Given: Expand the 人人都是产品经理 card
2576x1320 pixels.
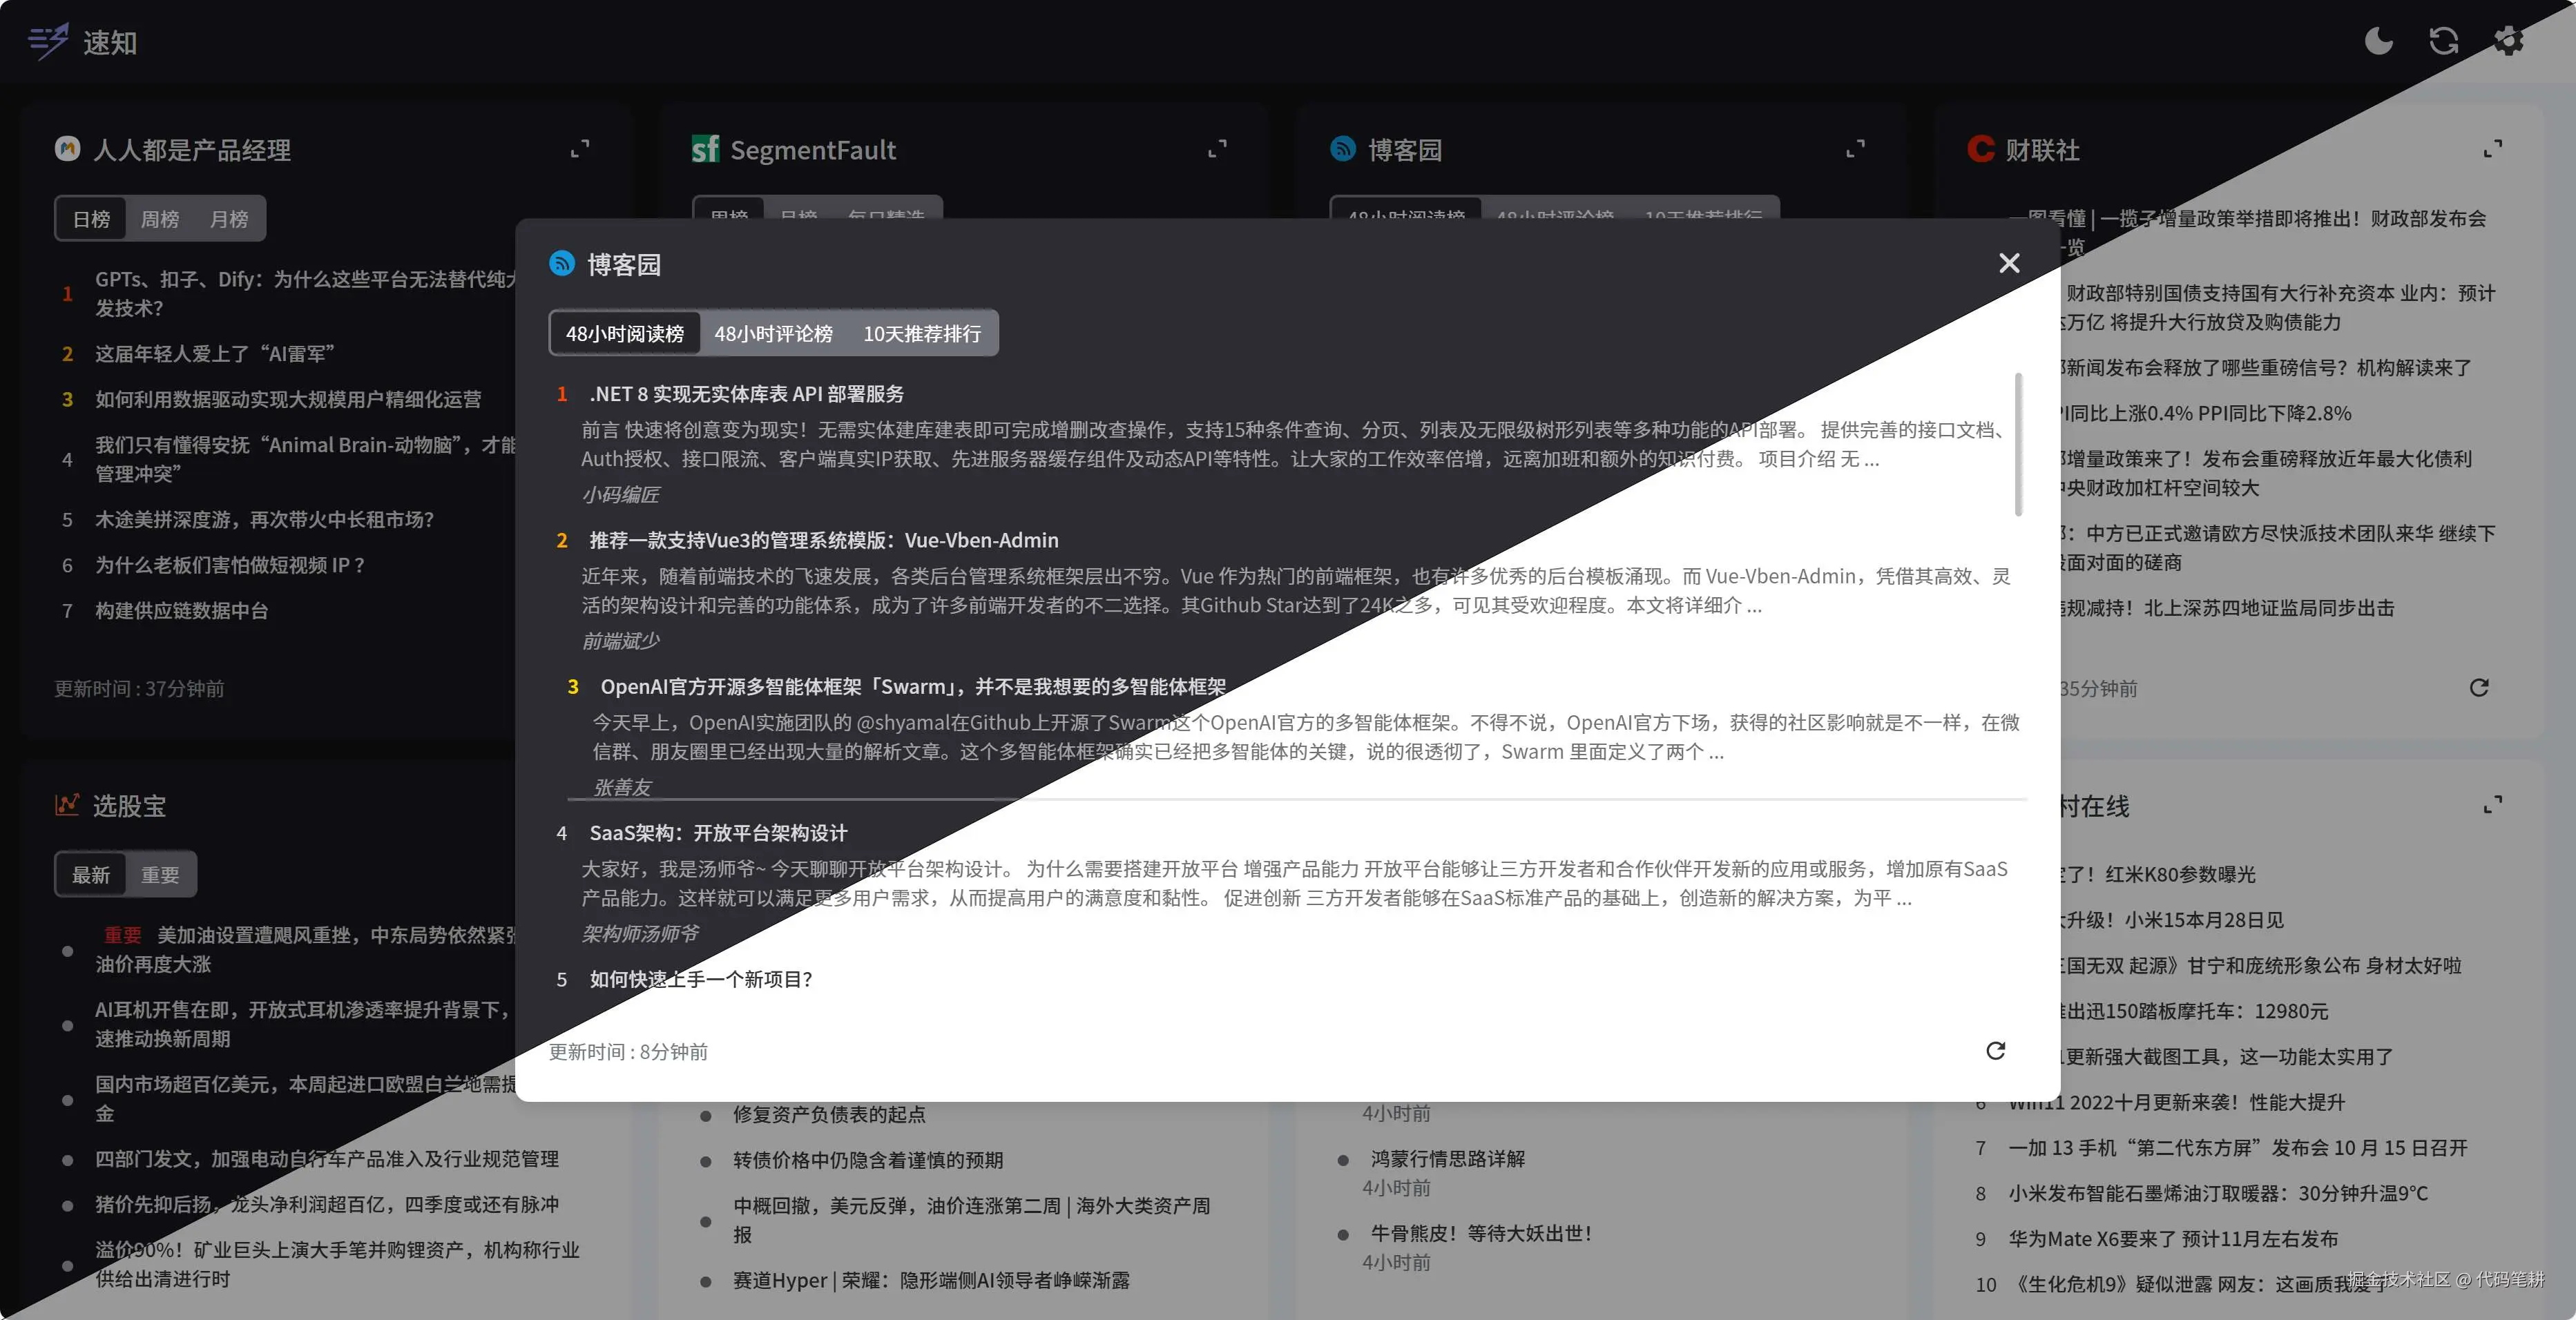Looking at the screenshot, I should pyautogui.click(x=580, y=149).
